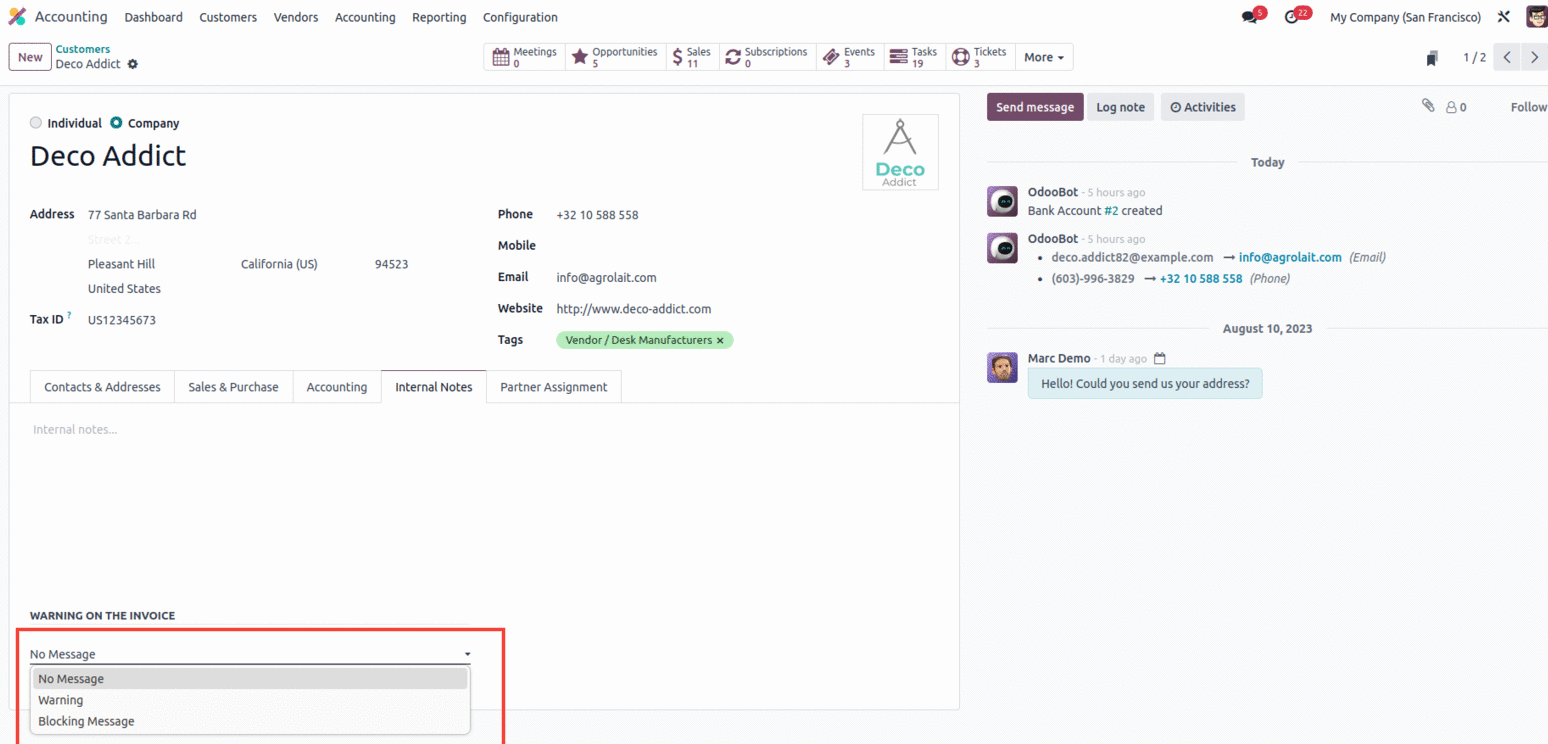Click Marc Demo's avatar
The width and height of the screenshot is (1548, 744).
pos(1002,367)
